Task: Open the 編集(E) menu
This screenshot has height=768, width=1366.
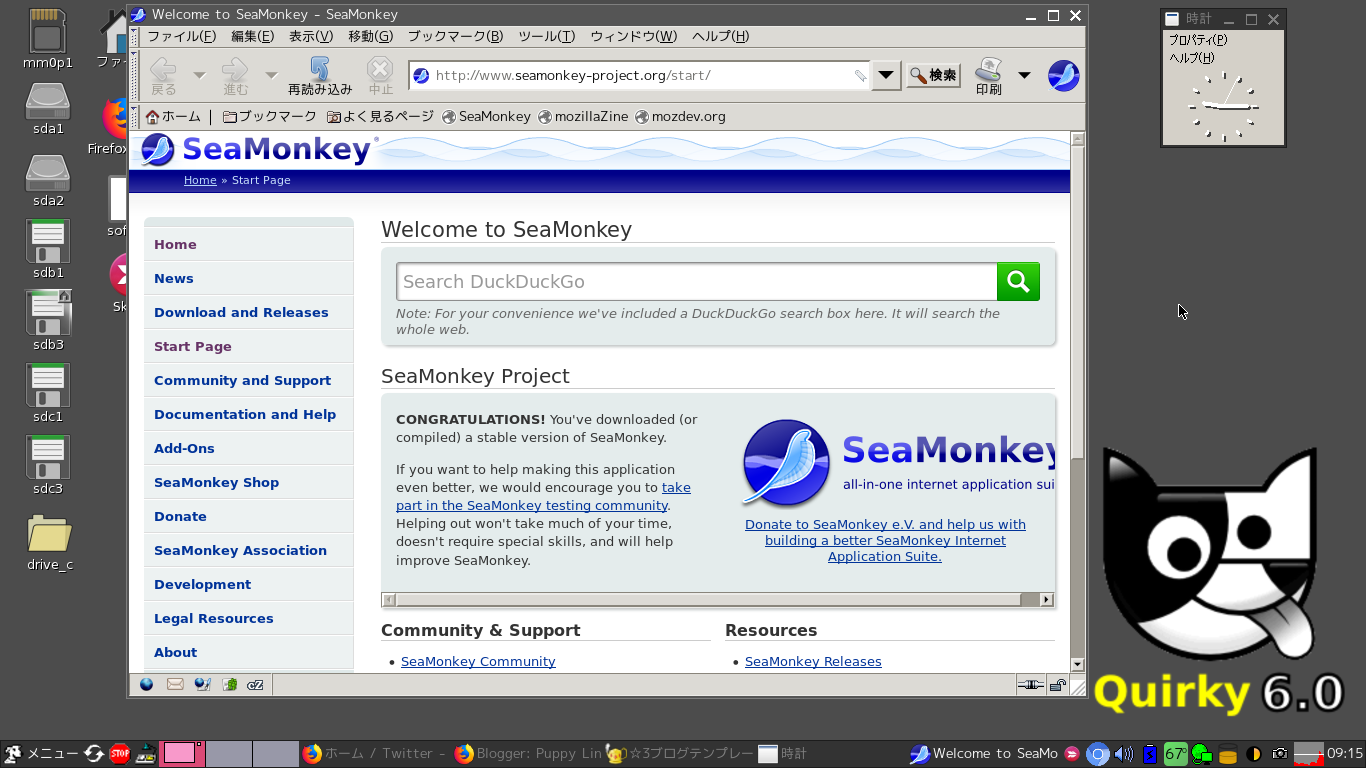Action: [x=252, y=36]
